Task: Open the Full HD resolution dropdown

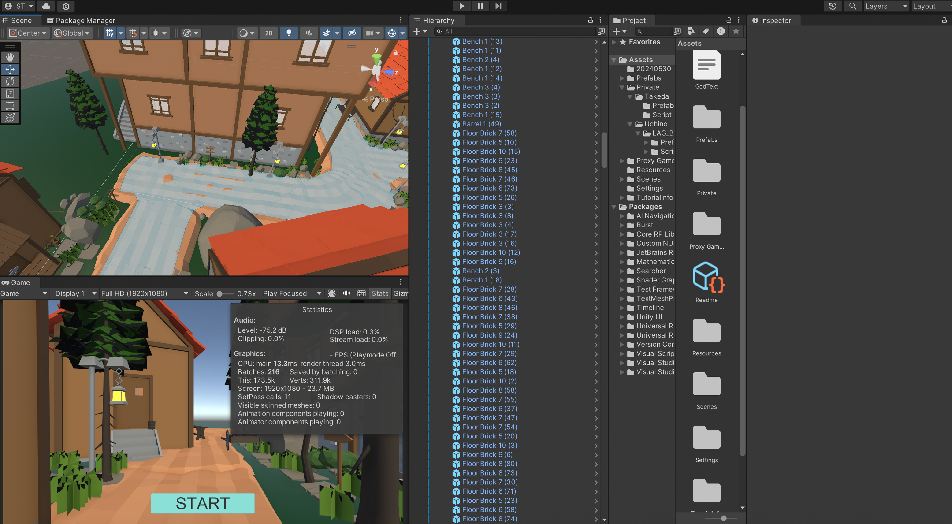Action: click(x=137, y=293)
